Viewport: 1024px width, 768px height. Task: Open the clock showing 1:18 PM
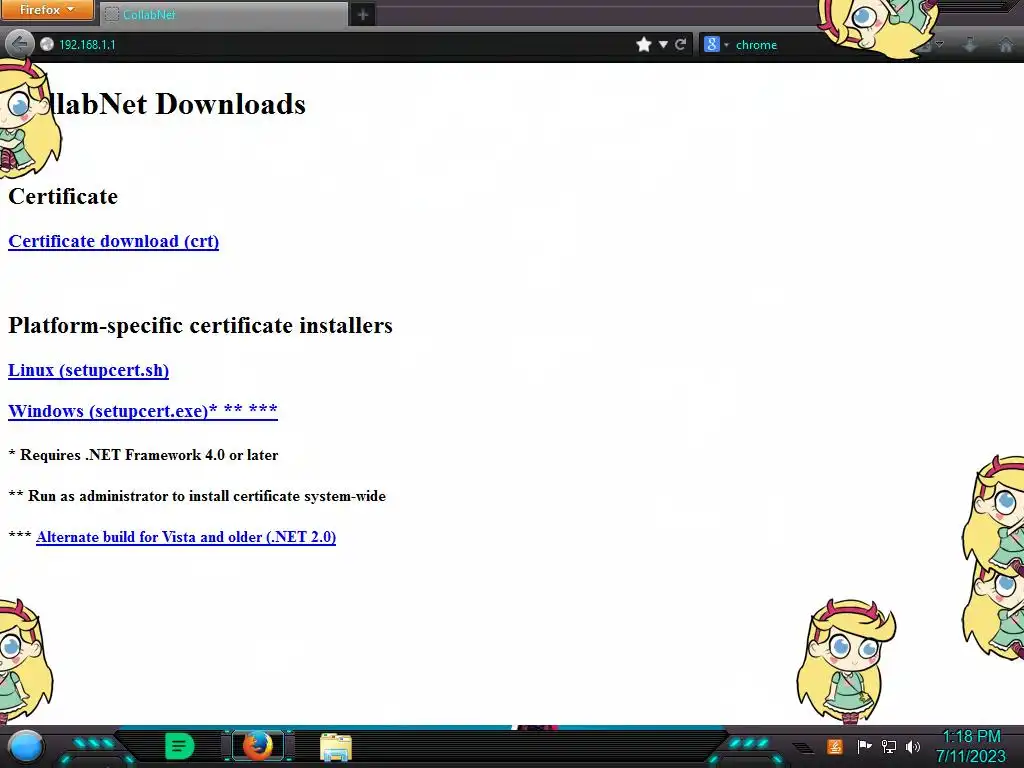pos(971,746)
